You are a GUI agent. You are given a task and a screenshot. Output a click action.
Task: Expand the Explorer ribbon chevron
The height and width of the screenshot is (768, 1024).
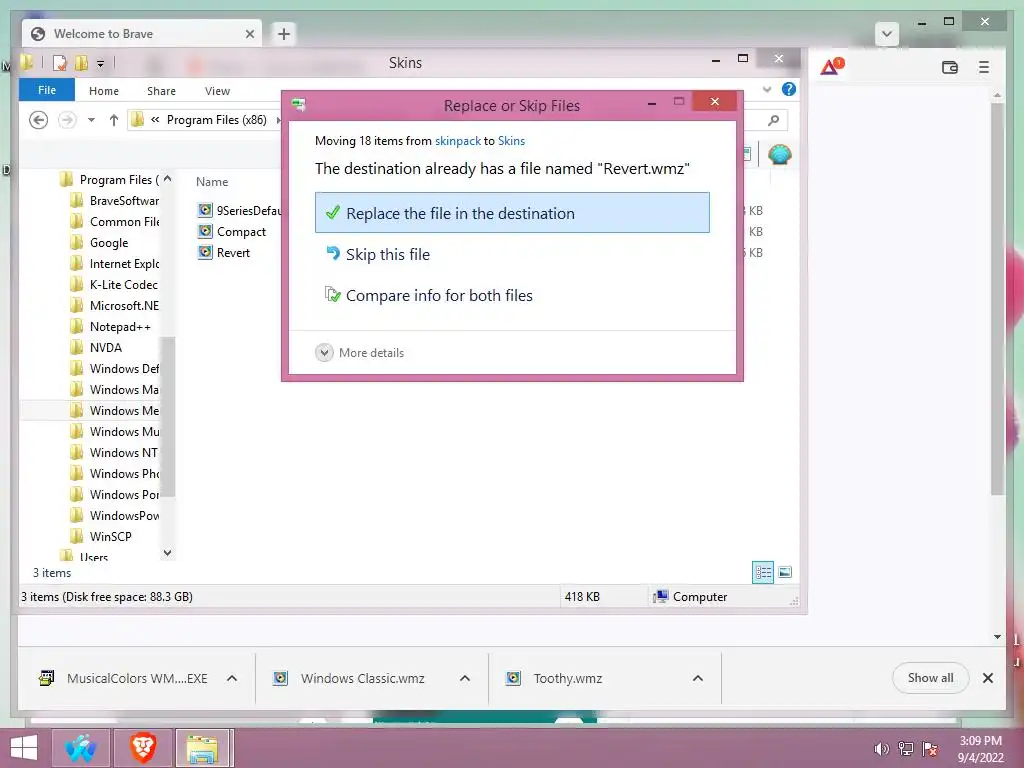[x=767, y=89]
